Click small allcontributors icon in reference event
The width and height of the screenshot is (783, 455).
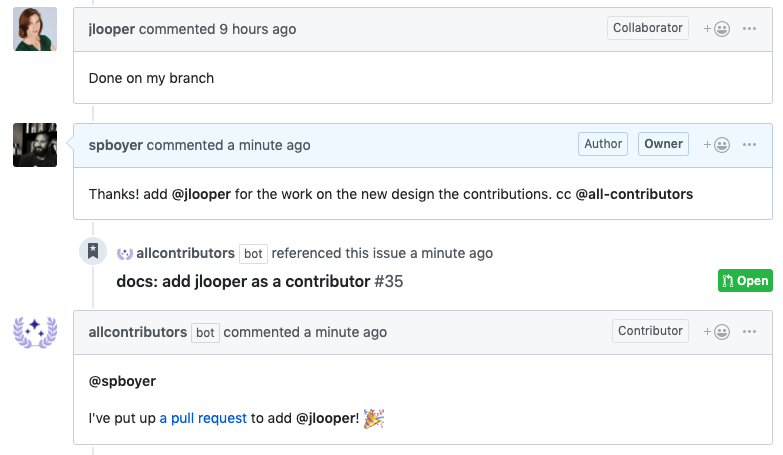(x=125, y=254)
